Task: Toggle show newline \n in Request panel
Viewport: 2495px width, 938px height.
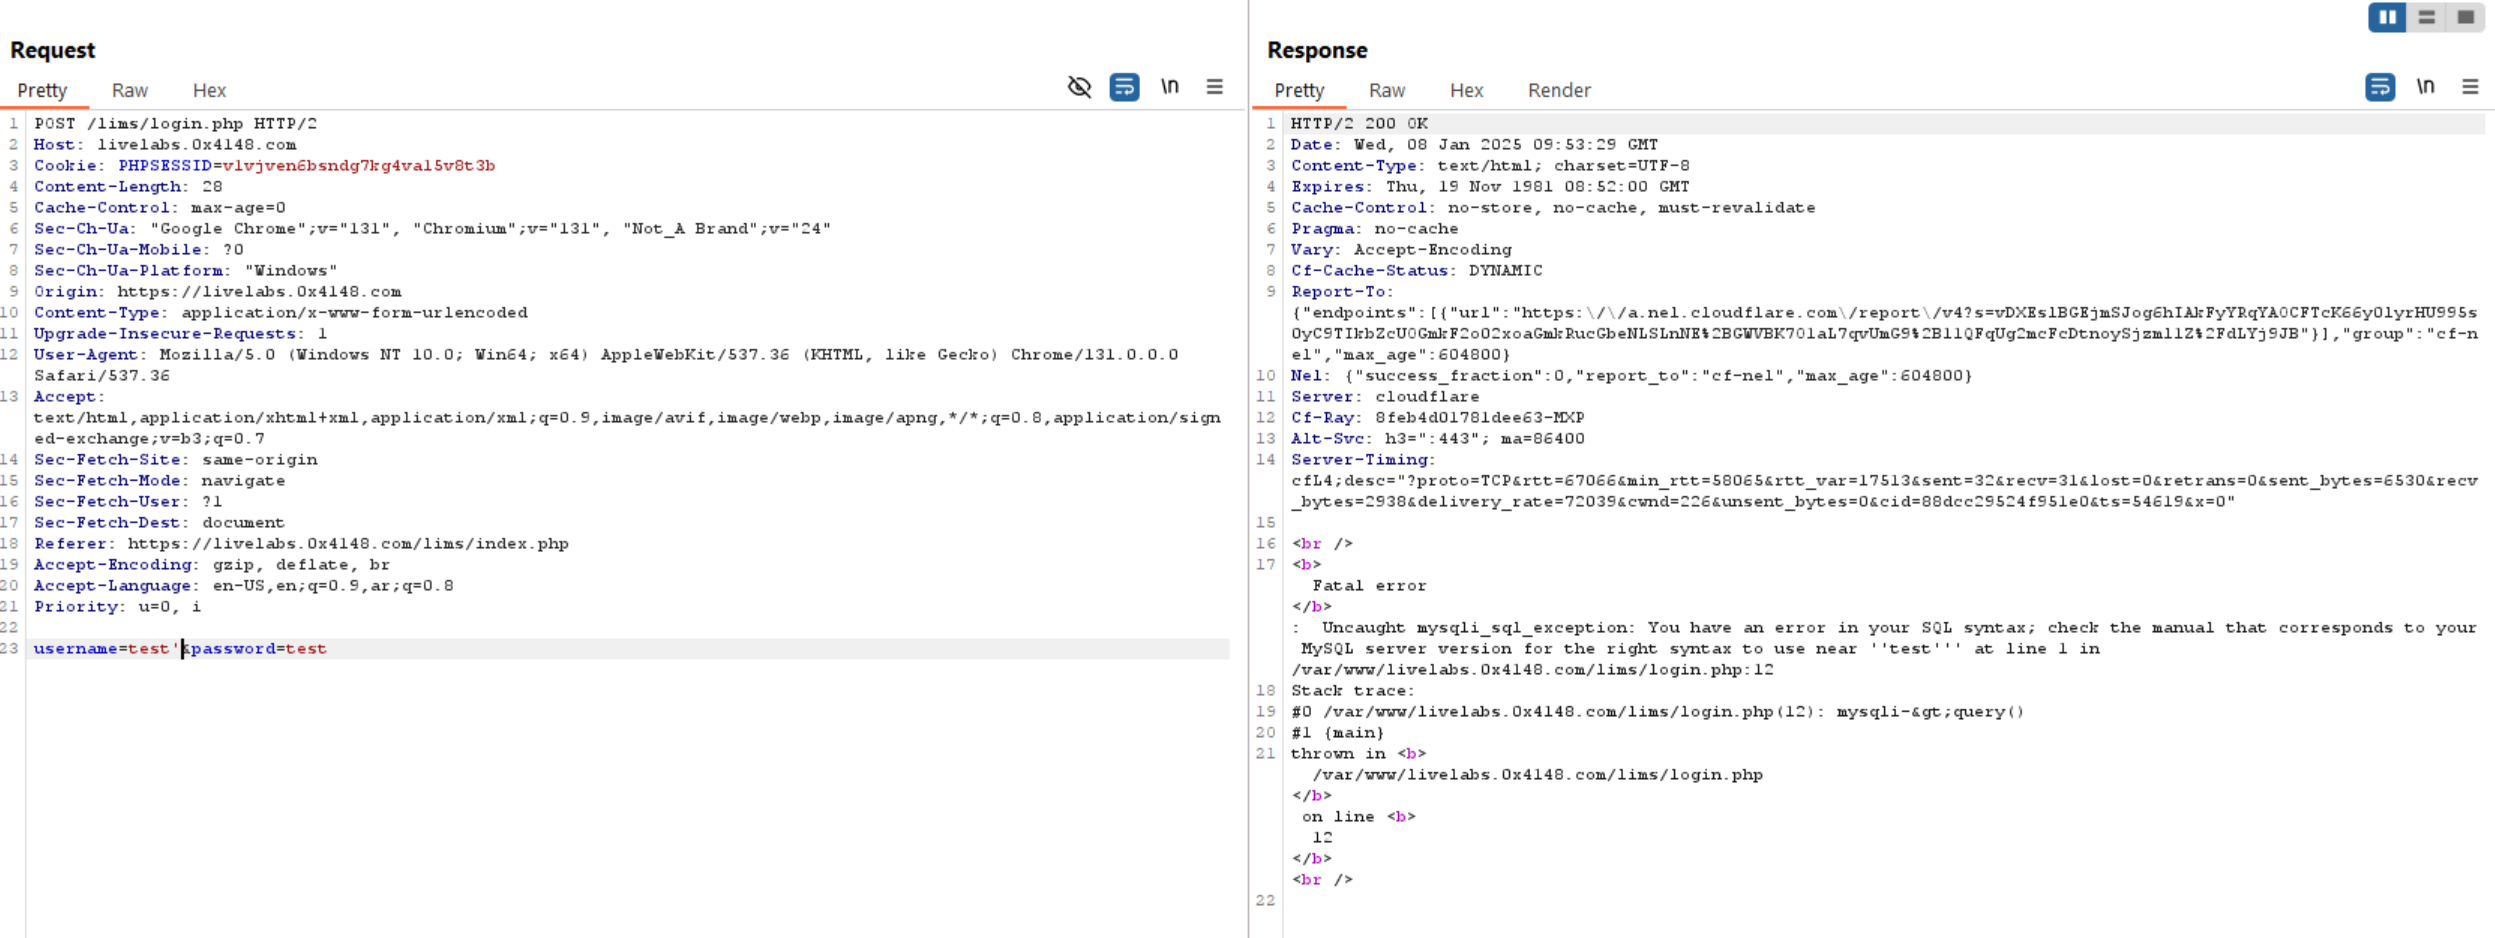Action: (x=1169, y=87)
